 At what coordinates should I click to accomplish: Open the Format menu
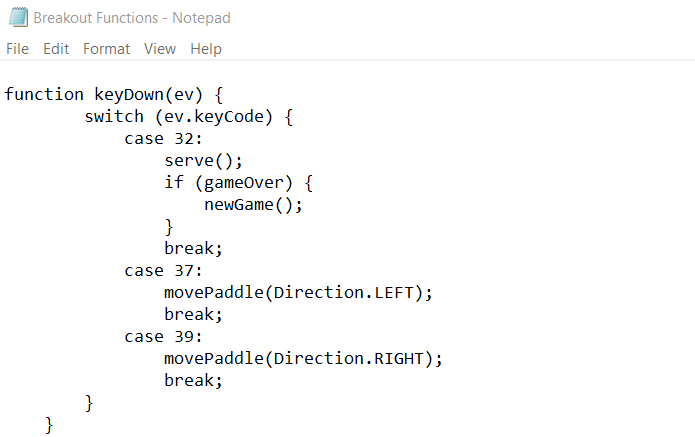[106, 49]
